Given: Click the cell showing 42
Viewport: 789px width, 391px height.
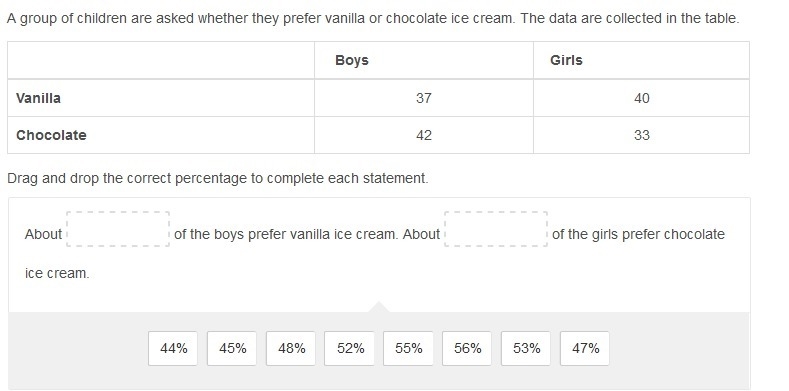Looking at the screenshot, I should (424, 135).
